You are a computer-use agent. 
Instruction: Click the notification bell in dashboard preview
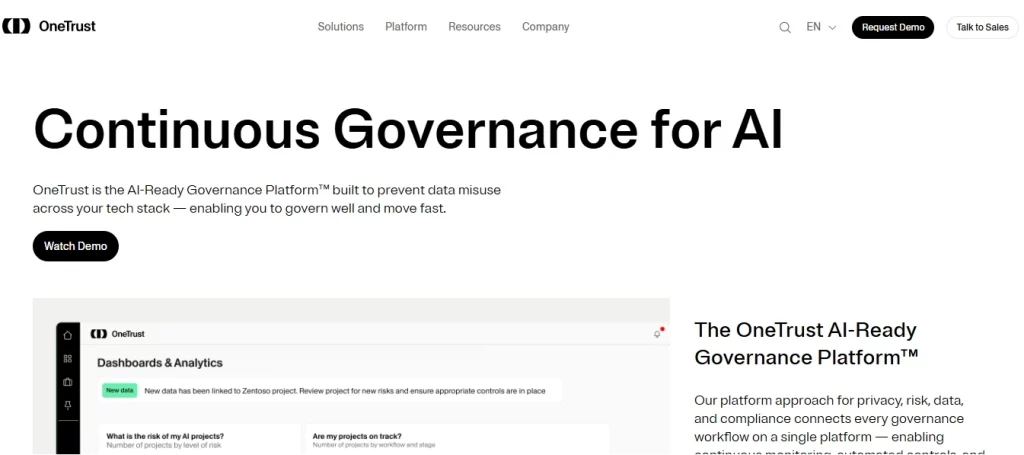click(658, 334)
